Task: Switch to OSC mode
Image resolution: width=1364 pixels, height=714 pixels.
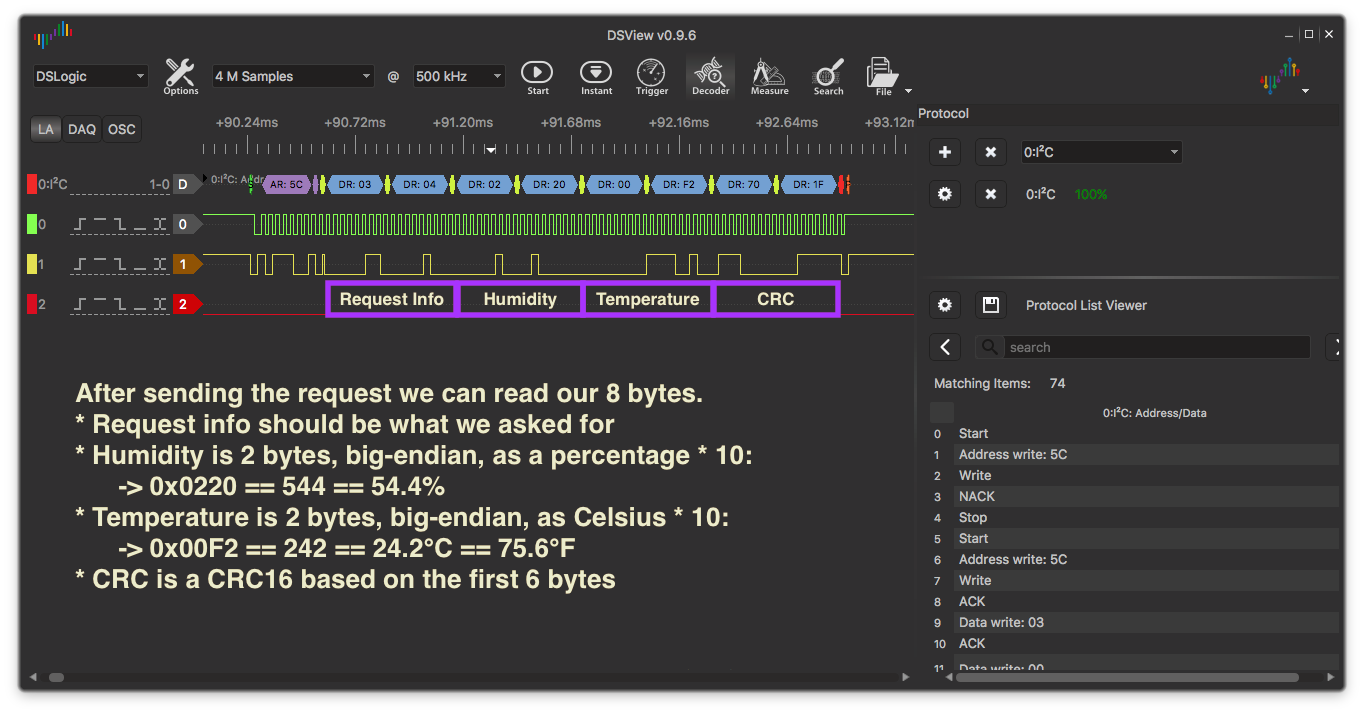Action: pyautogui.click(x=121, y=129)
